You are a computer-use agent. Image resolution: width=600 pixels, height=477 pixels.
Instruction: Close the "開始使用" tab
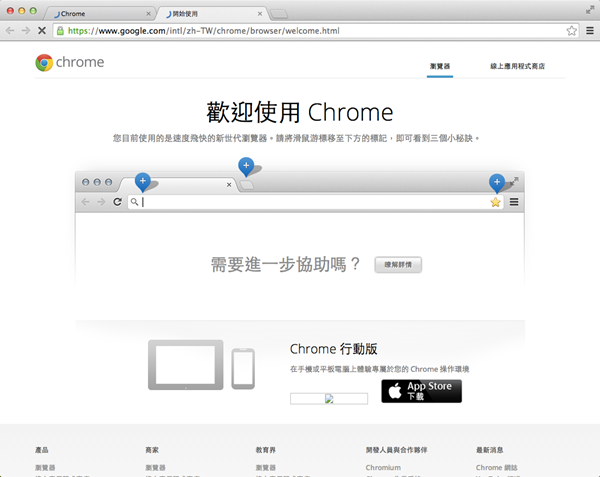click(262, 15)
